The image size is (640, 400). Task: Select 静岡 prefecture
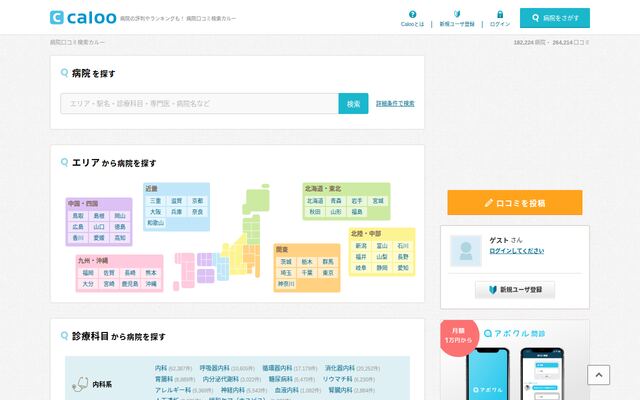(382, 268)
